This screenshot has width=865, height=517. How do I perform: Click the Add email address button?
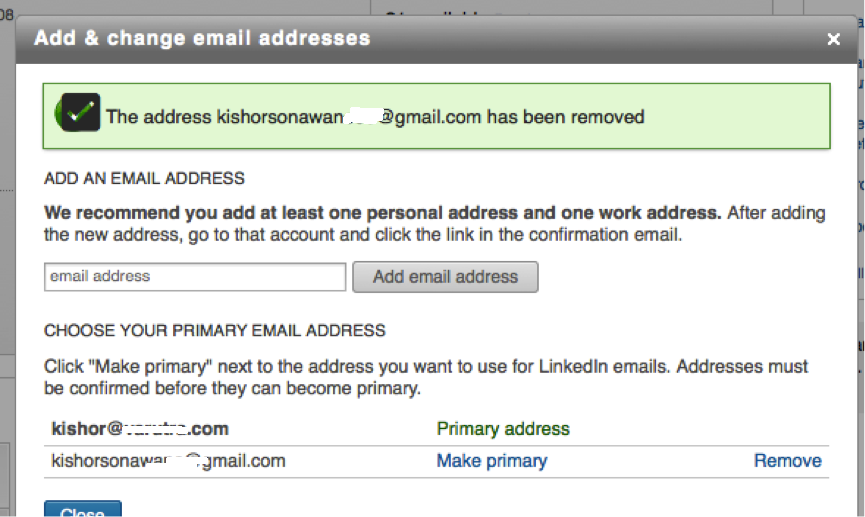[445, 276]
